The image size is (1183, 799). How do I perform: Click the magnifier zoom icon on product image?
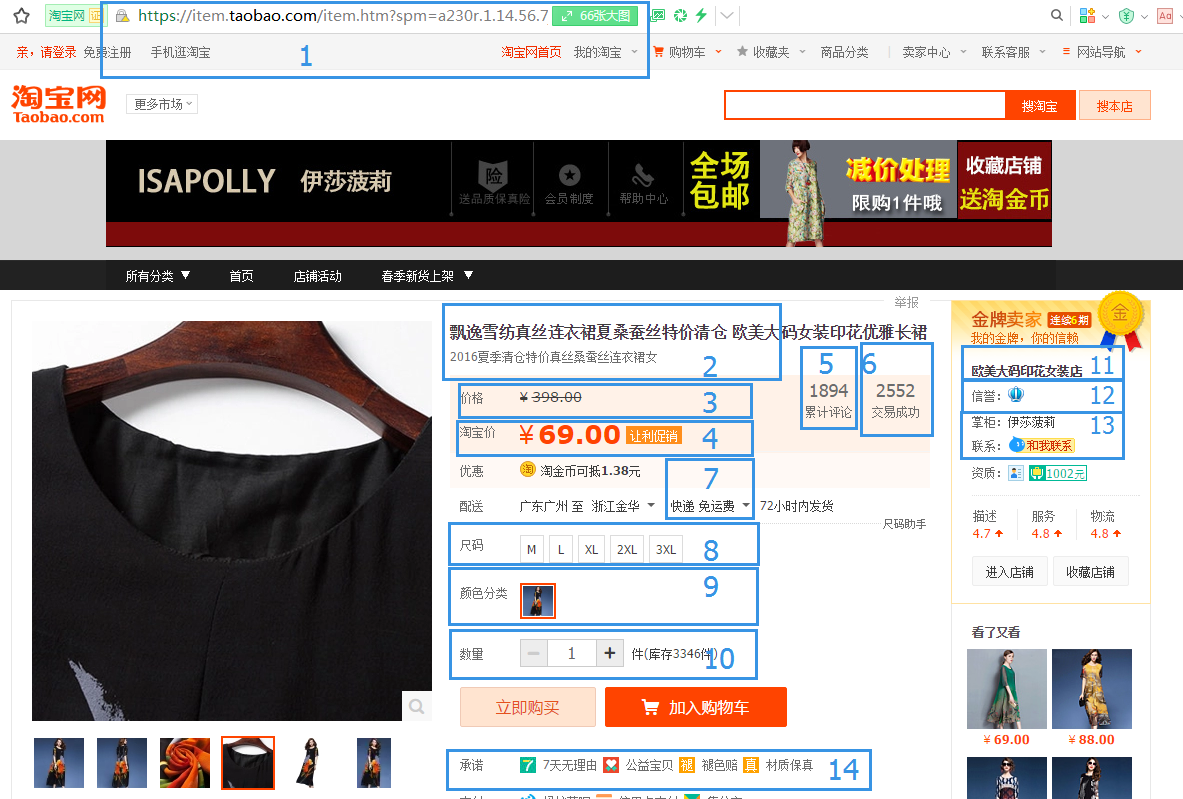[416, 706]
